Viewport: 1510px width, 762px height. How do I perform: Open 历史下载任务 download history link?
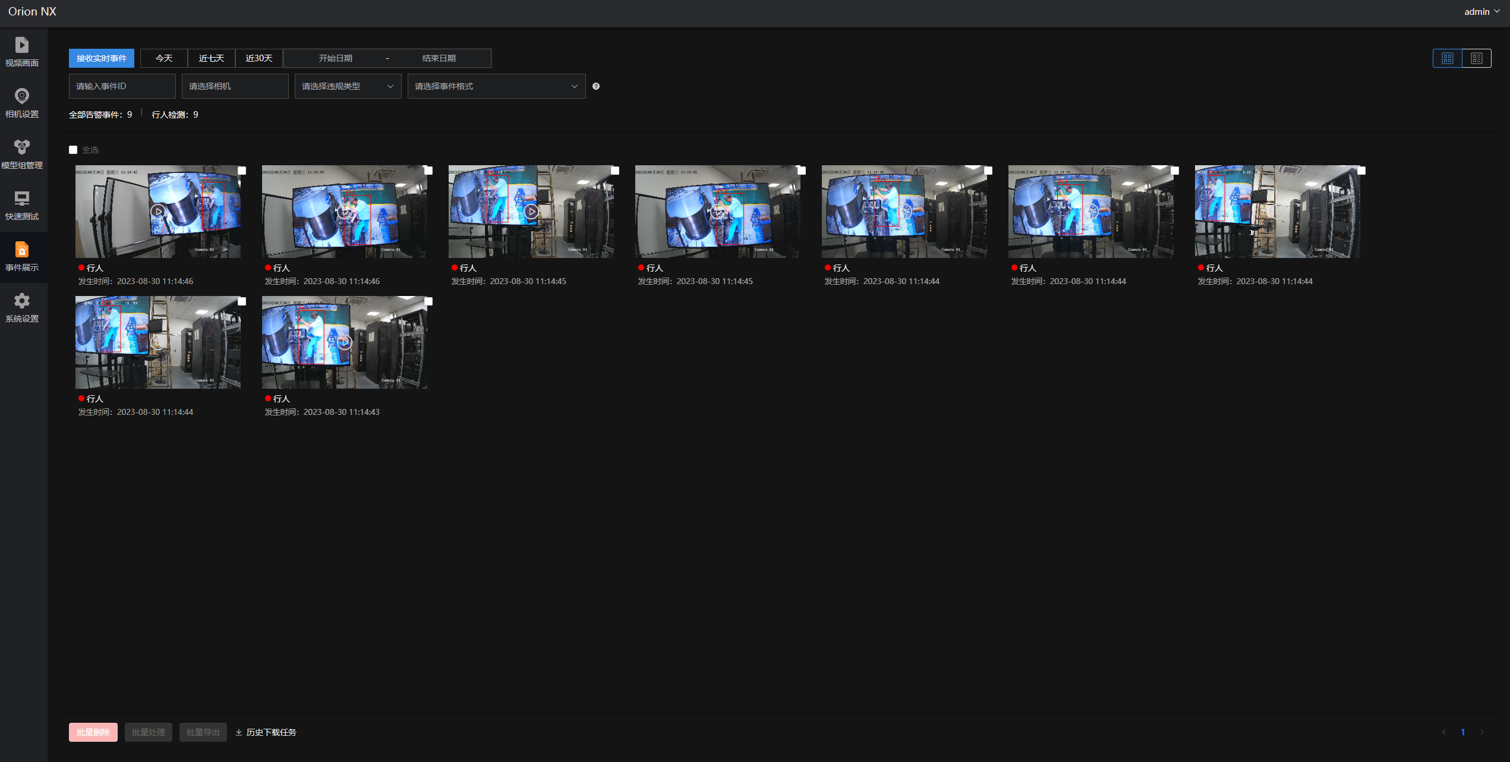(266, 733)
